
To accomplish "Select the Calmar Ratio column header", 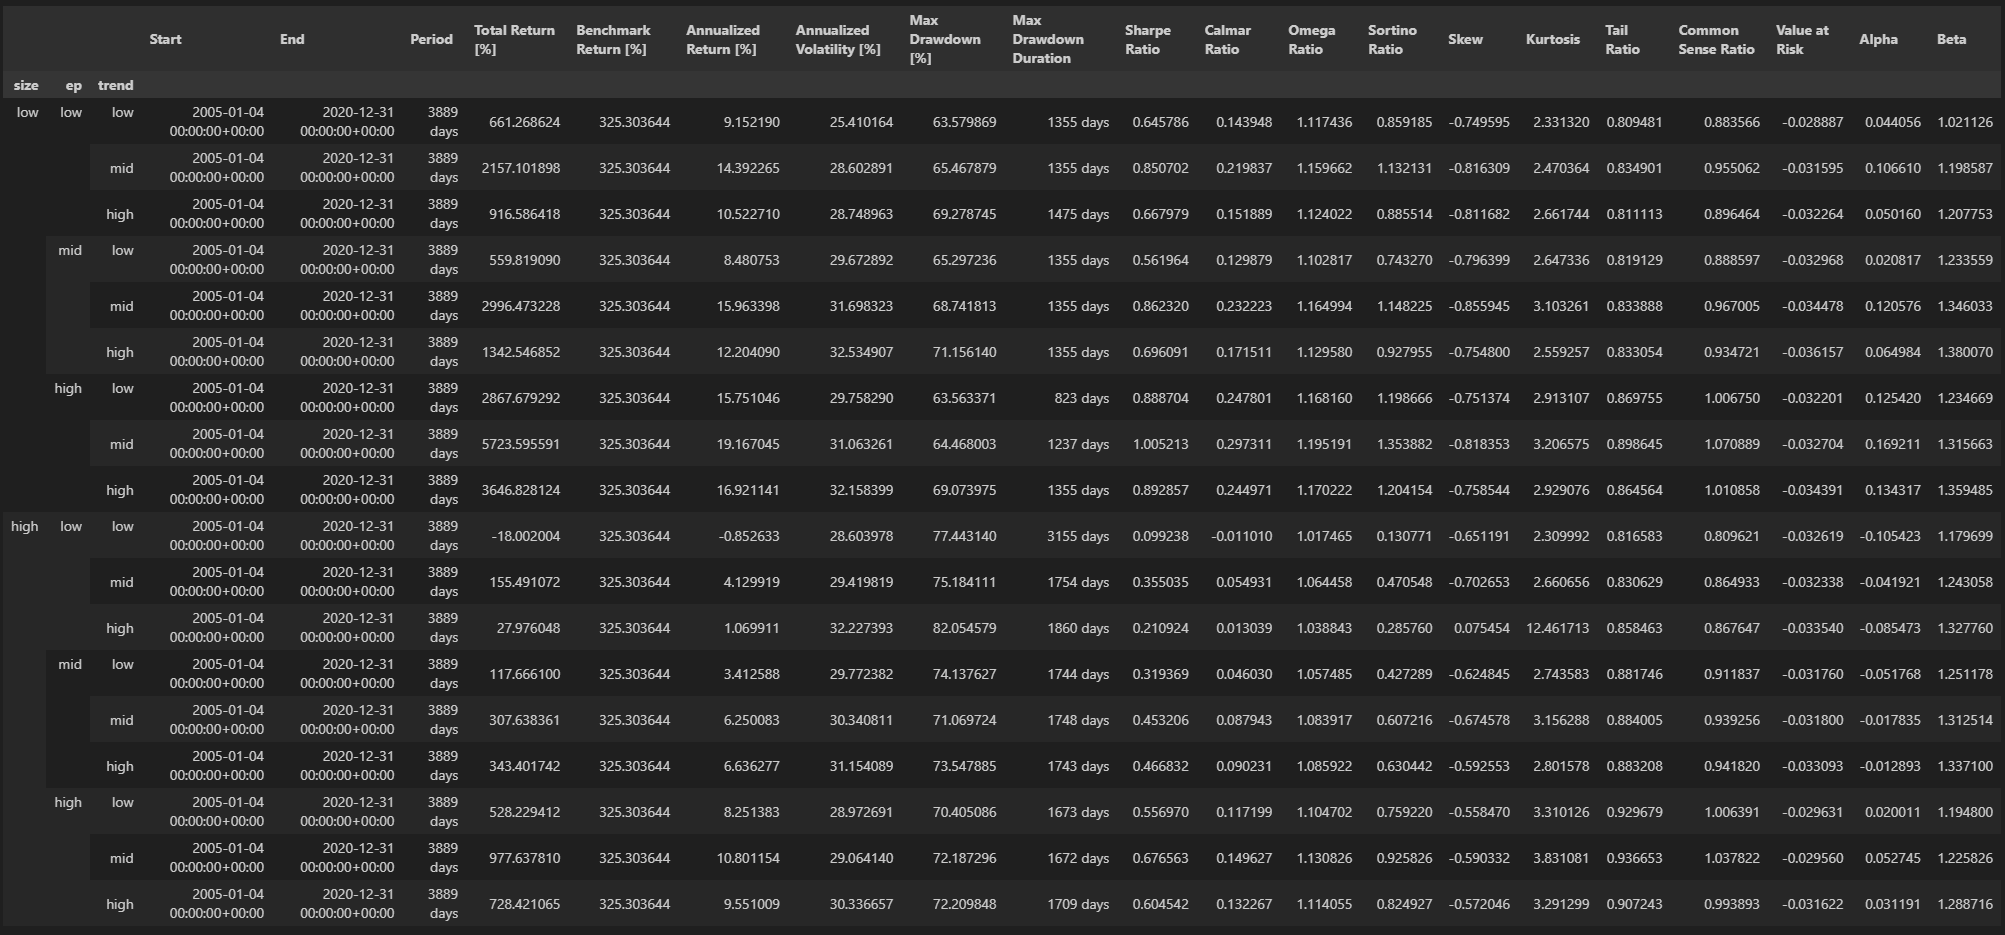I will point(1227,39).
